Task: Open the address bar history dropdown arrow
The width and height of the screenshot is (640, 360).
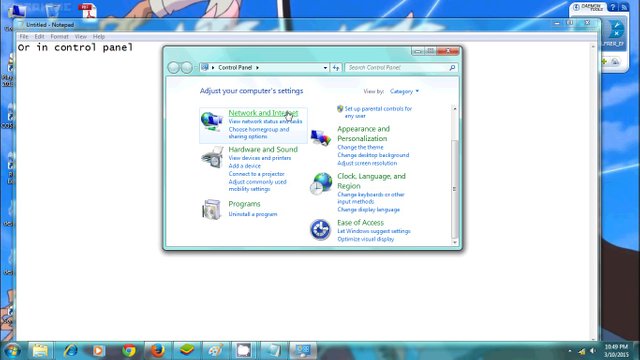Action: pyautogui.click(x=325, y=68)
